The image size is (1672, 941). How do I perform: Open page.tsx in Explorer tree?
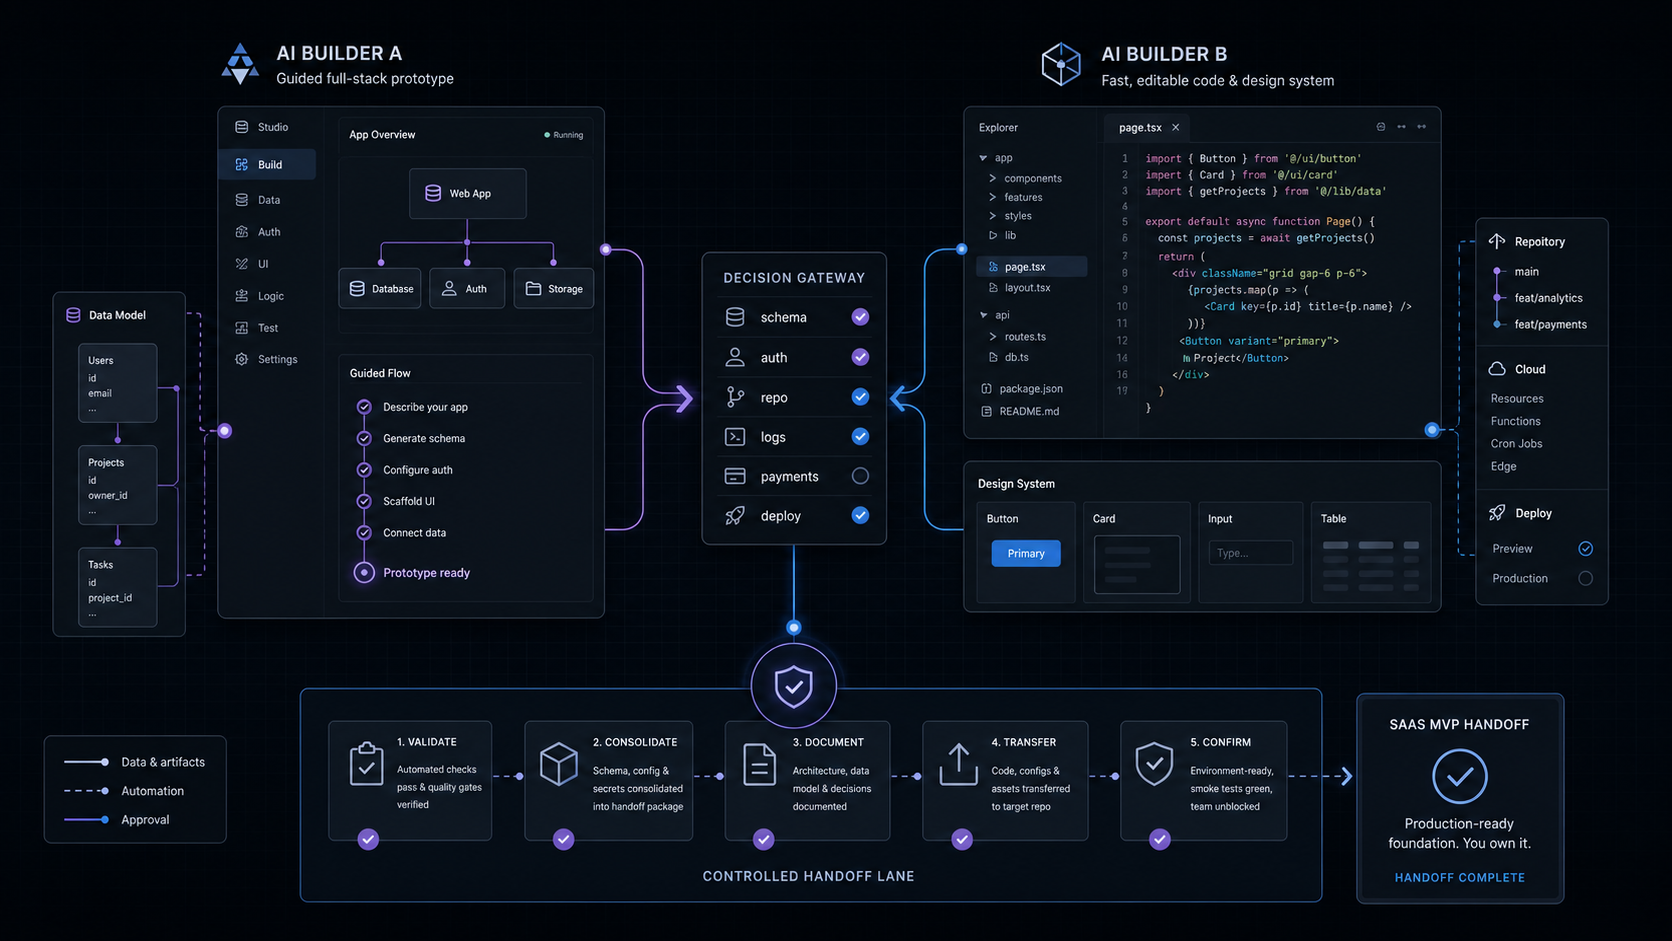click(x=1032, y=267)
